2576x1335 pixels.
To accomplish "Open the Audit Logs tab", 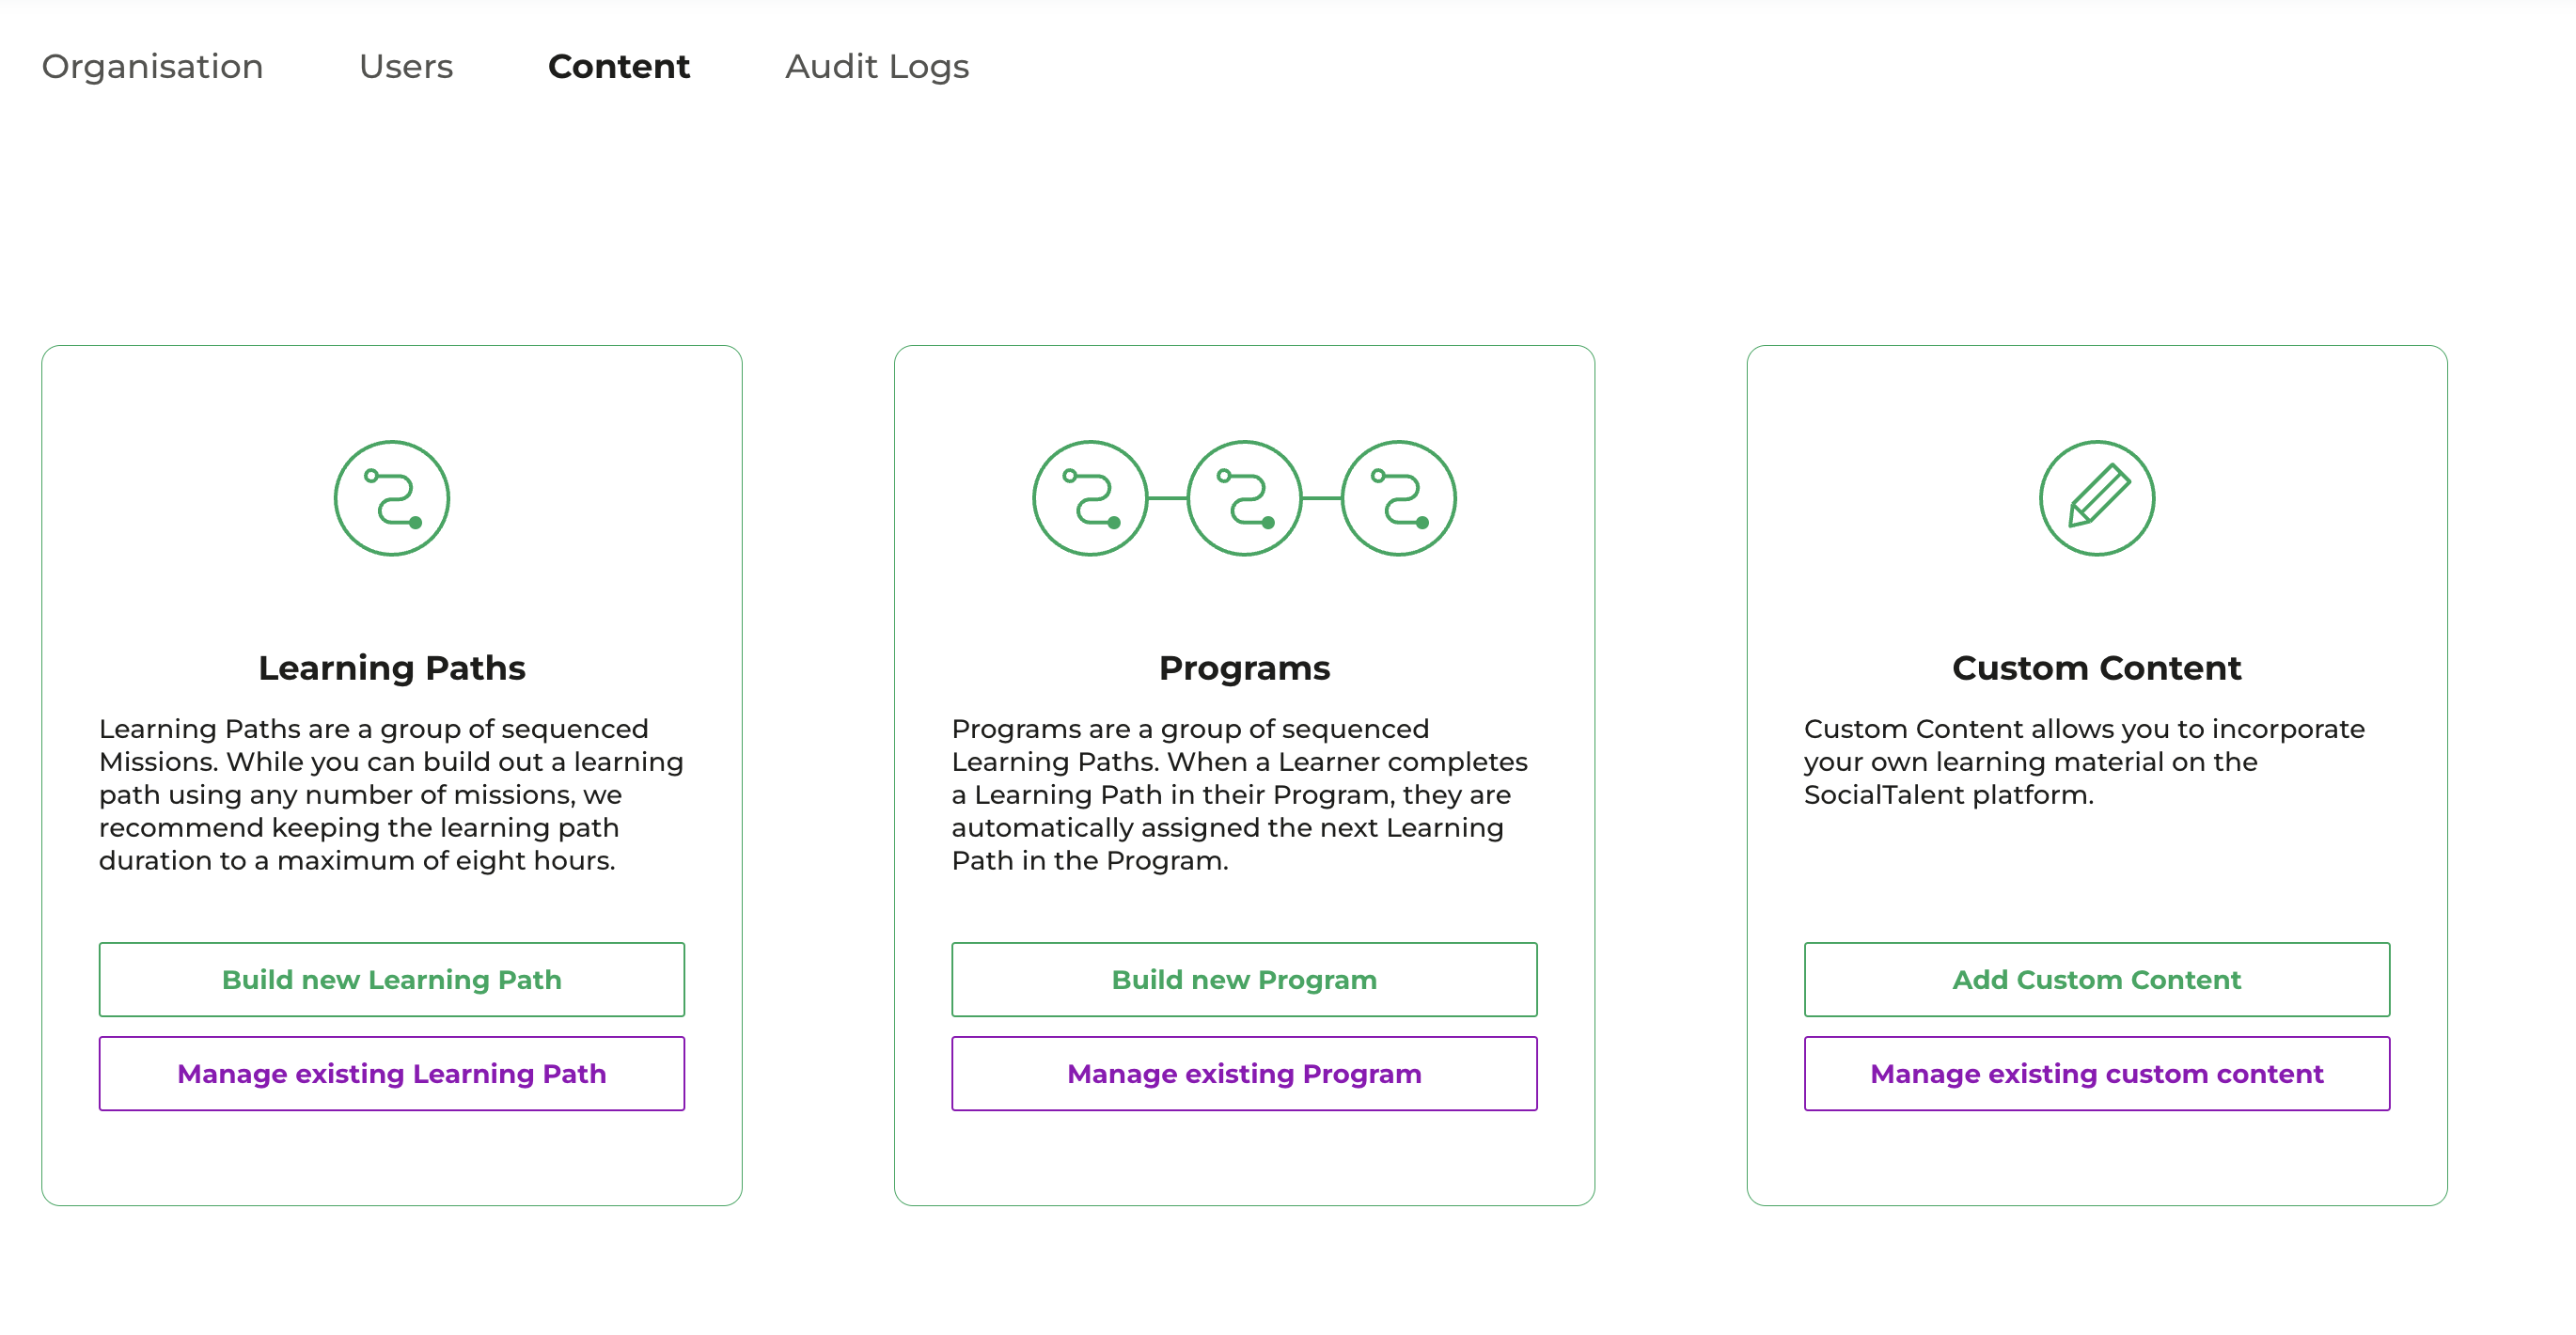I will 877,66.
